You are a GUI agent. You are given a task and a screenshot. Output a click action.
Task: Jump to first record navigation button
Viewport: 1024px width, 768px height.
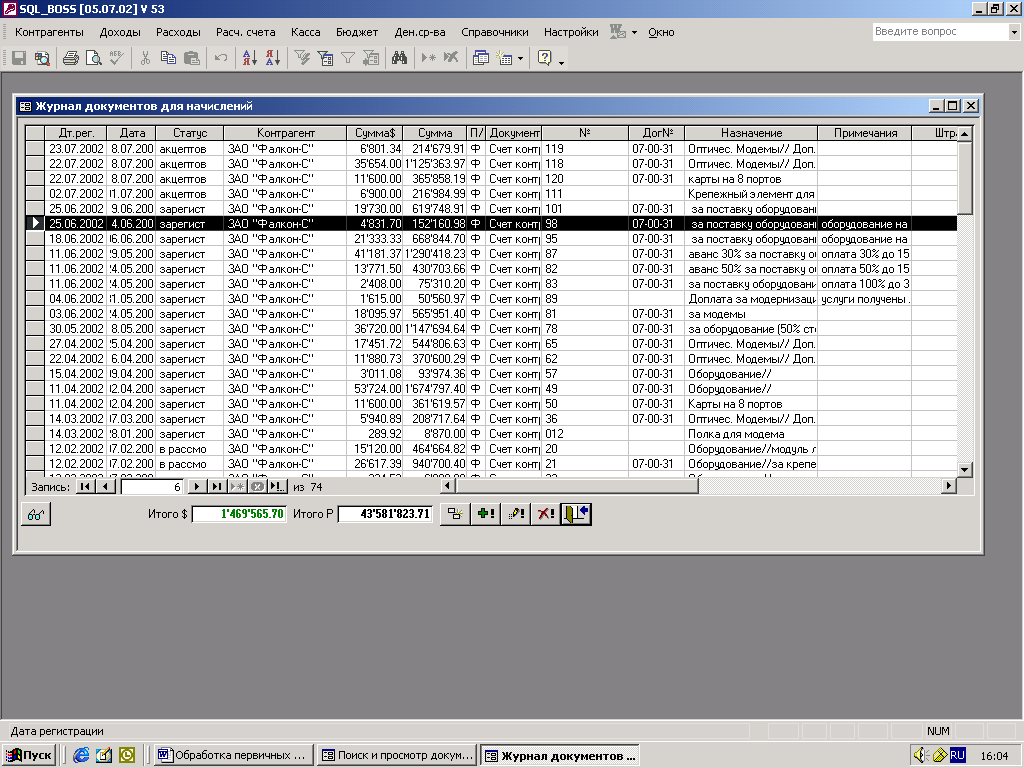[x=83, y=487]
